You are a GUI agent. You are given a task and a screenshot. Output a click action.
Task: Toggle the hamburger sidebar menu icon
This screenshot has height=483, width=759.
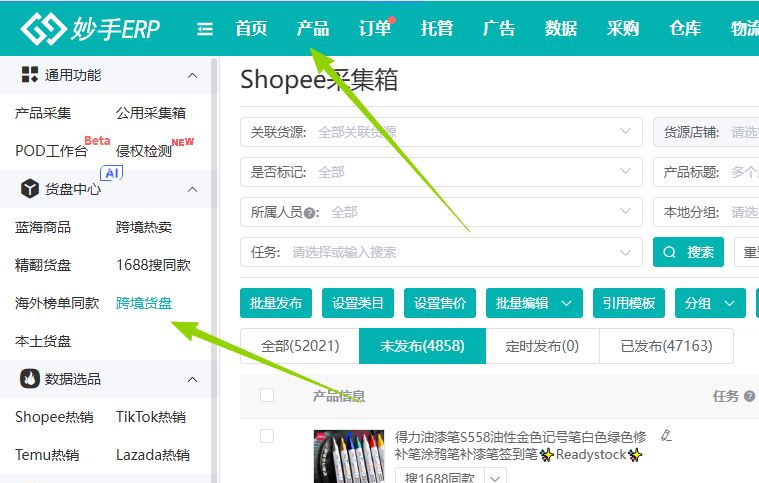click(x=205, y=29)
